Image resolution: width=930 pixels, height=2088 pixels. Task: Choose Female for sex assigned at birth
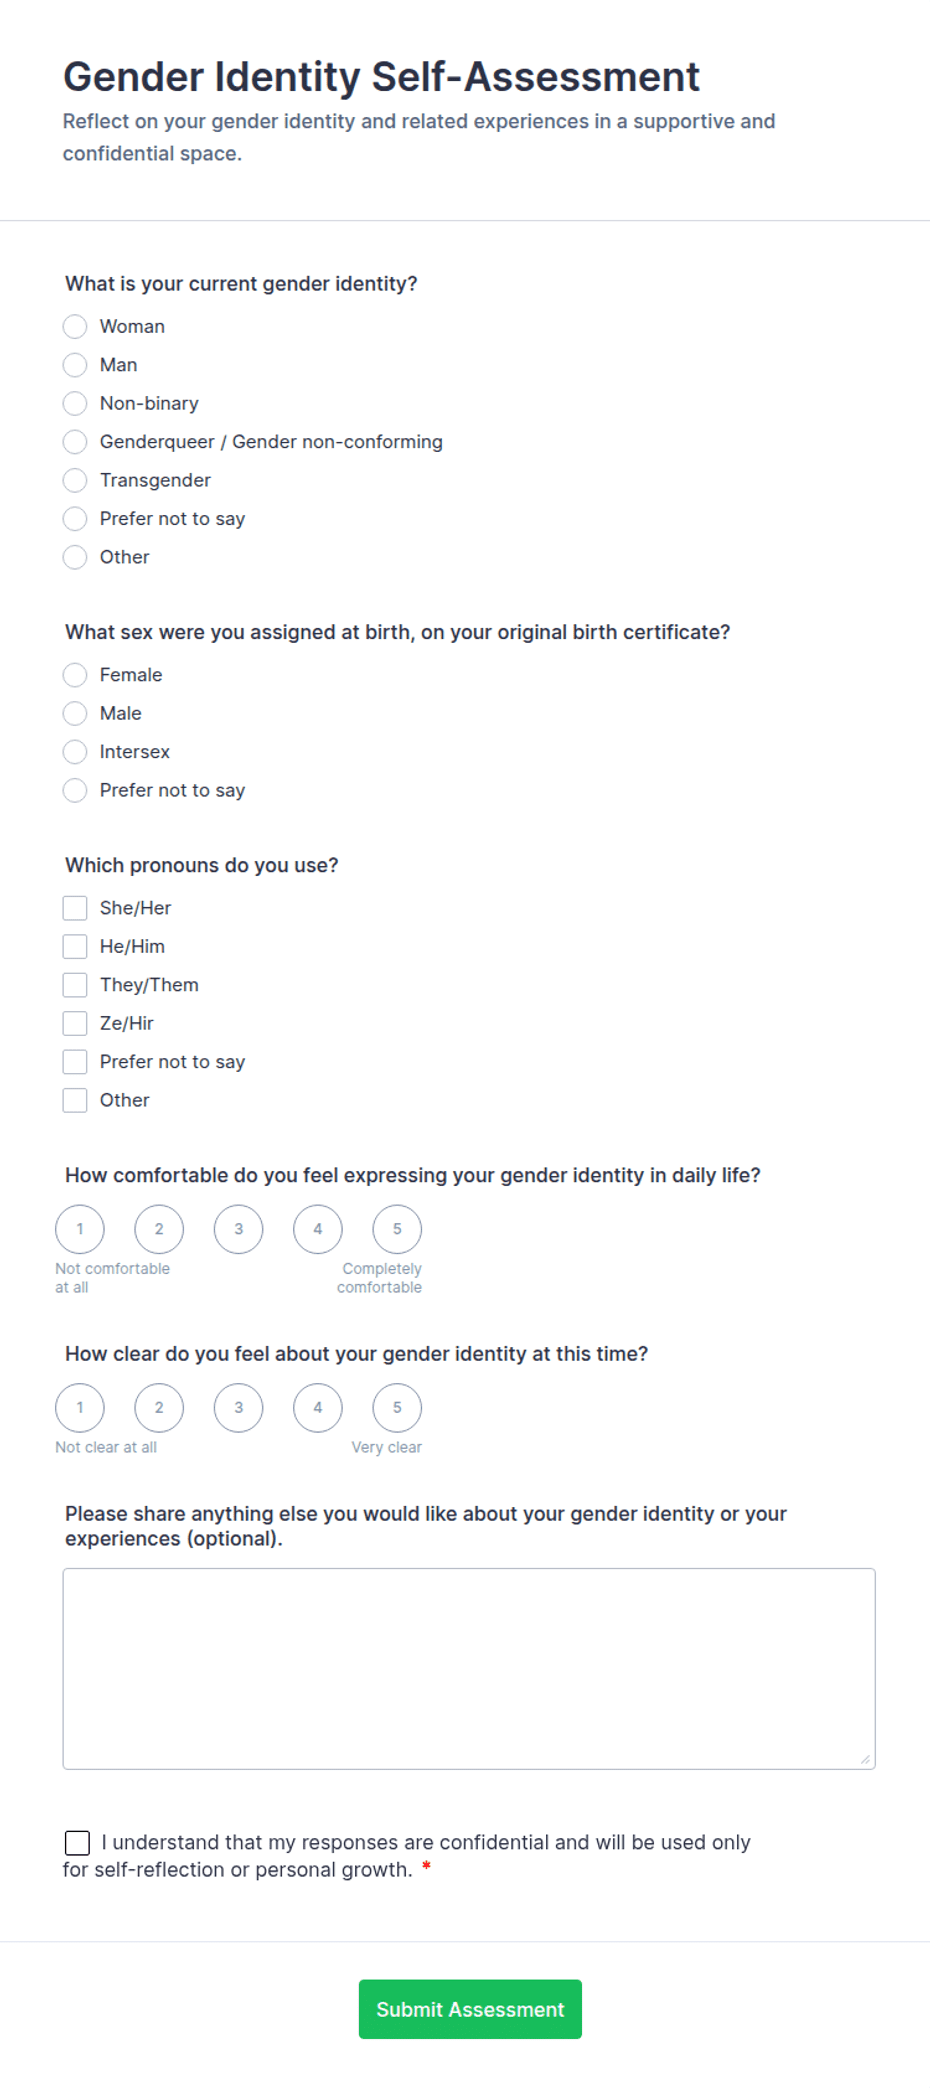pyautogui.click(x=75, y=675)
